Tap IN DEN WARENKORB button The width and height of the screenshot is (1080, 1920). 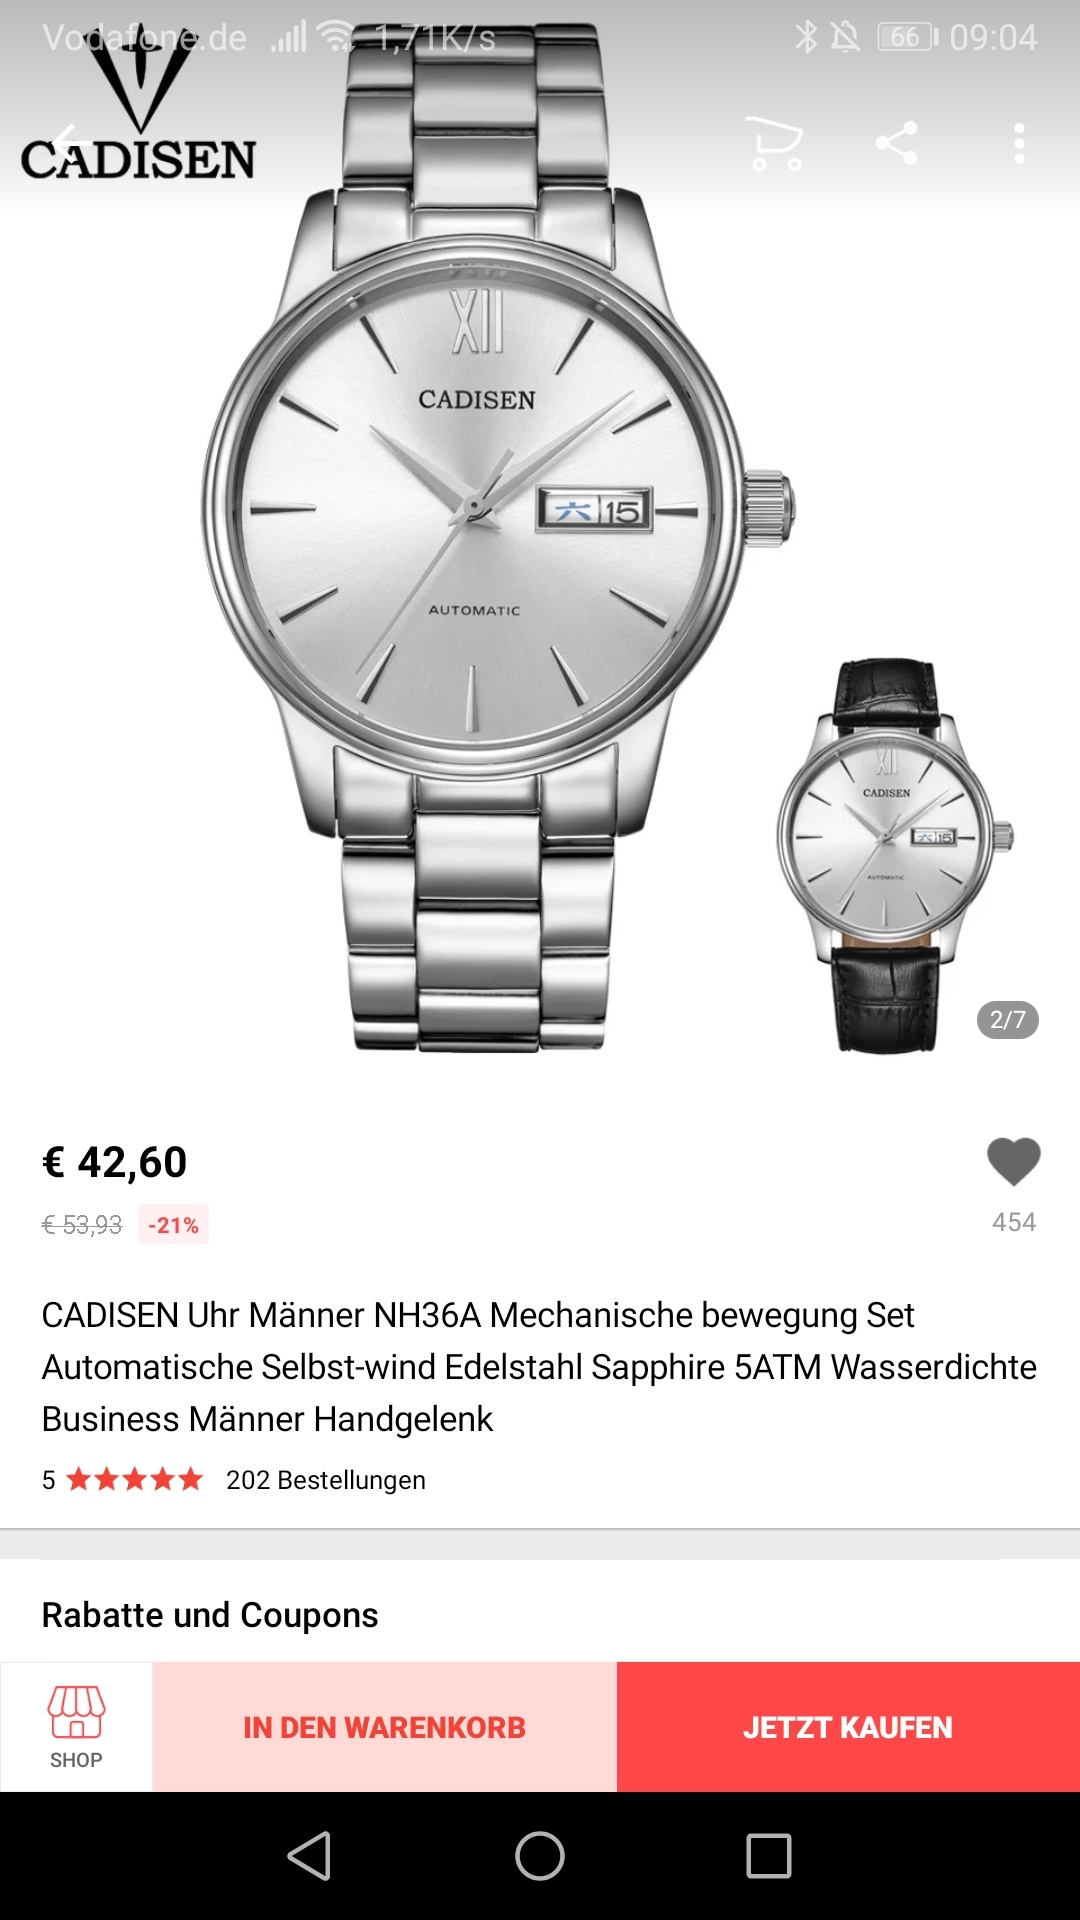pos(384,1727)
